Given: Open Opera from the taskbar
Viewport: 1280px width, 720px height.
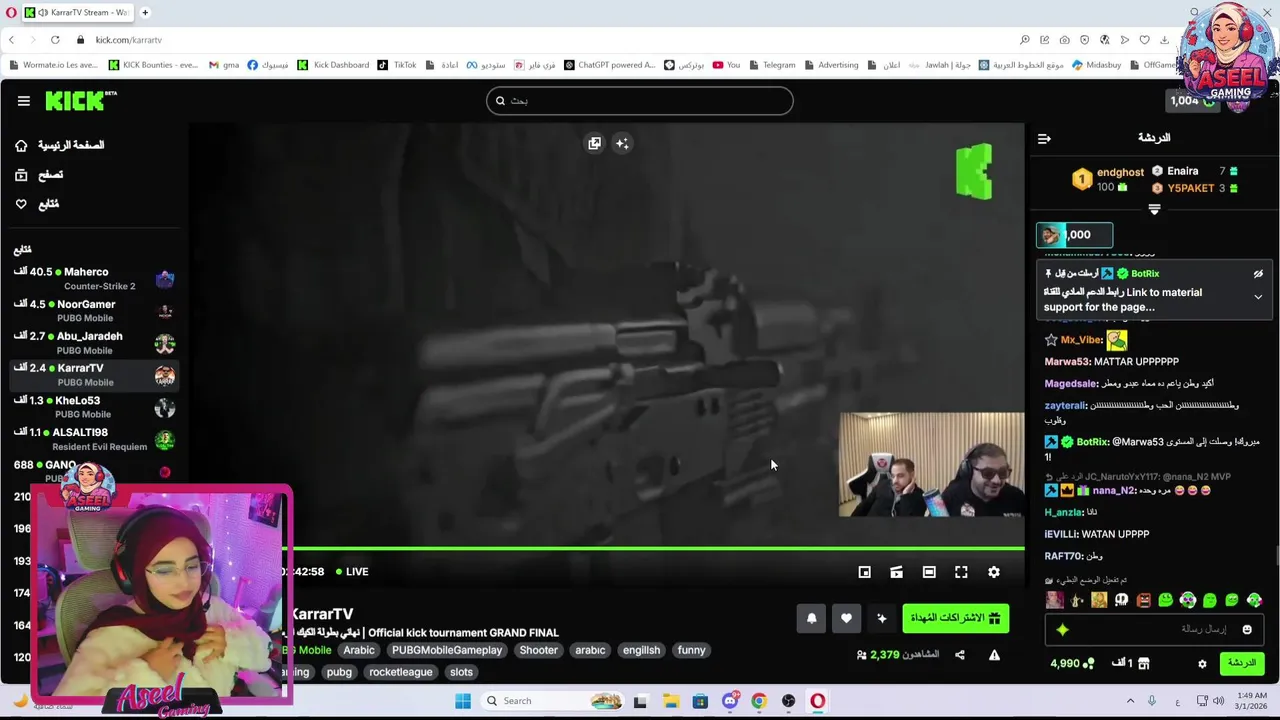Looking at the screenshot, I should (x=818, y=701).
